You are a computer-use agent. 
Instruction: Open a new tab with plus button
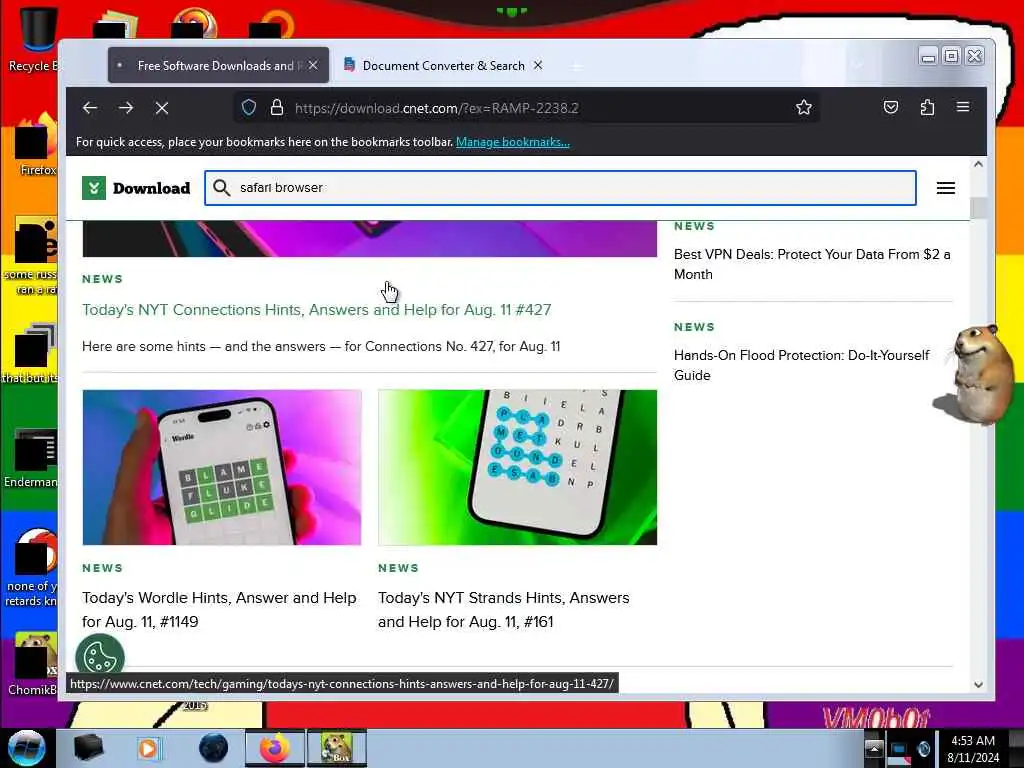[575, 66]
